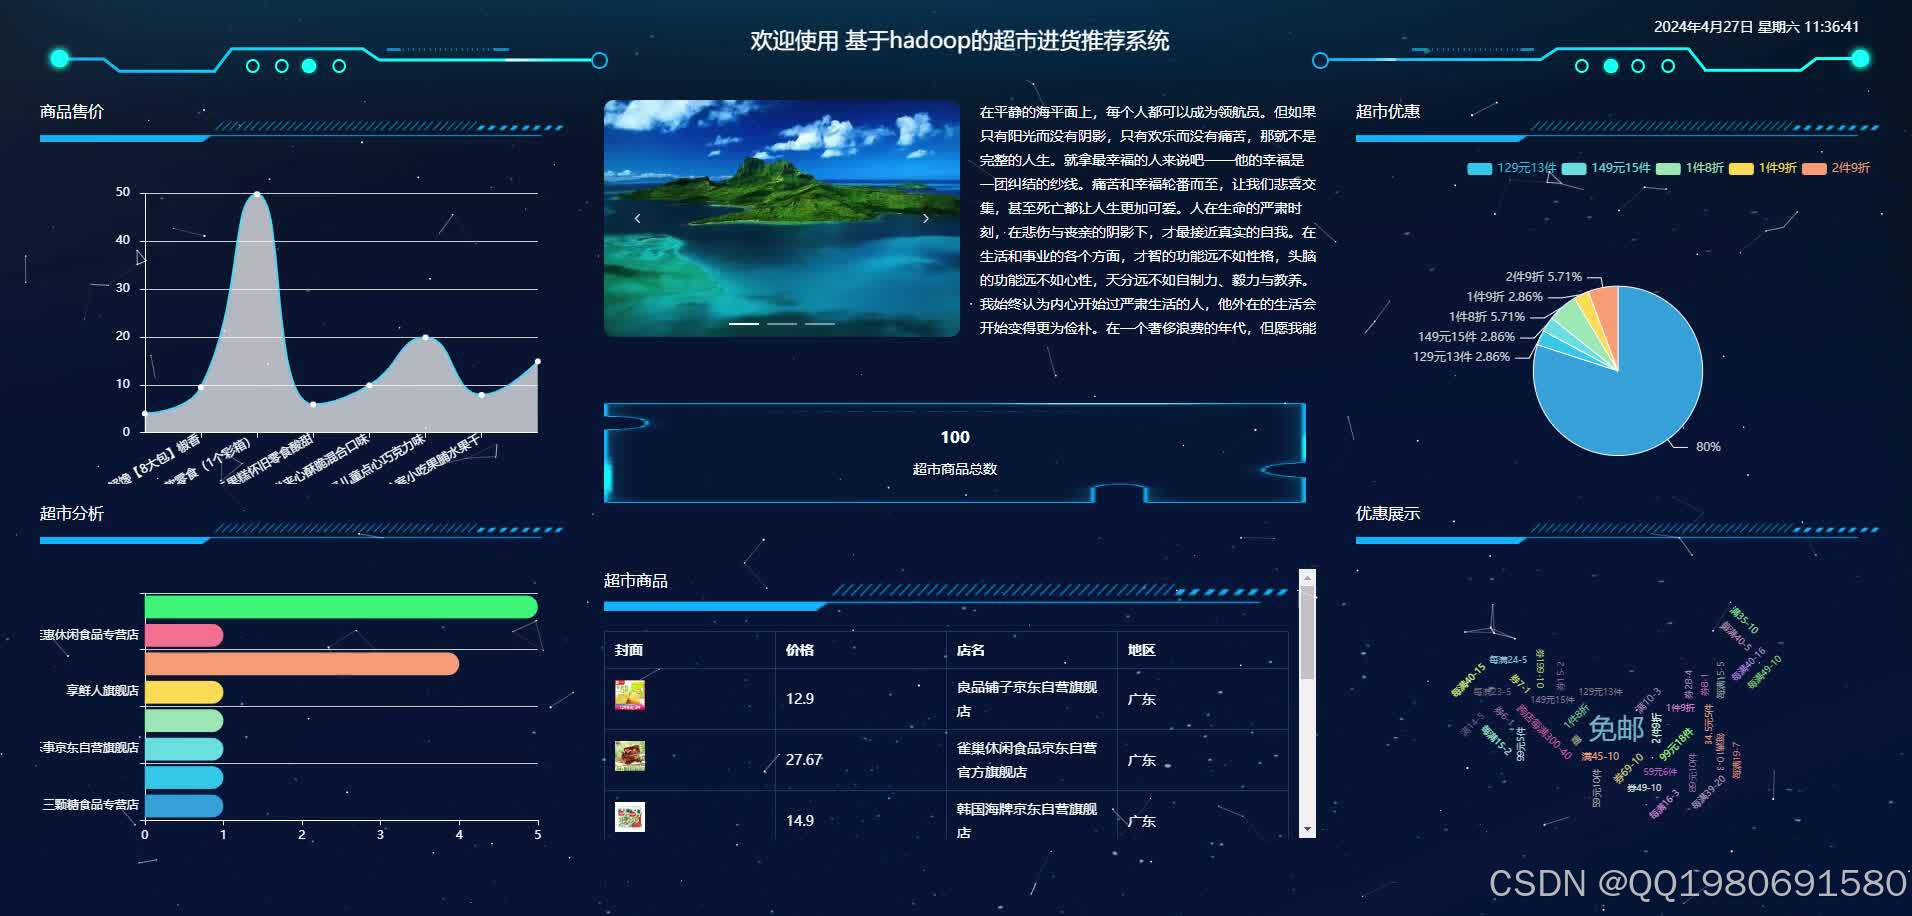1912x916 pixels.
Task: Click the scrollbar up arrow in 超市商品 panel
Action: click(1305, 577)
